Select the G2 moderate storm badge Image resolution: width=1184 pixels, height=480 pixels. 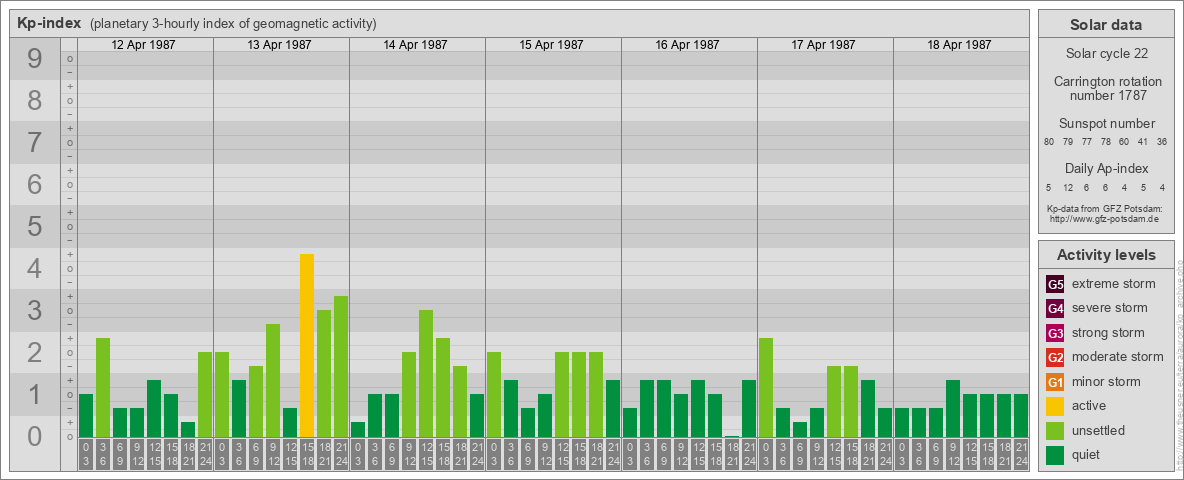[x=1056, y=357]
